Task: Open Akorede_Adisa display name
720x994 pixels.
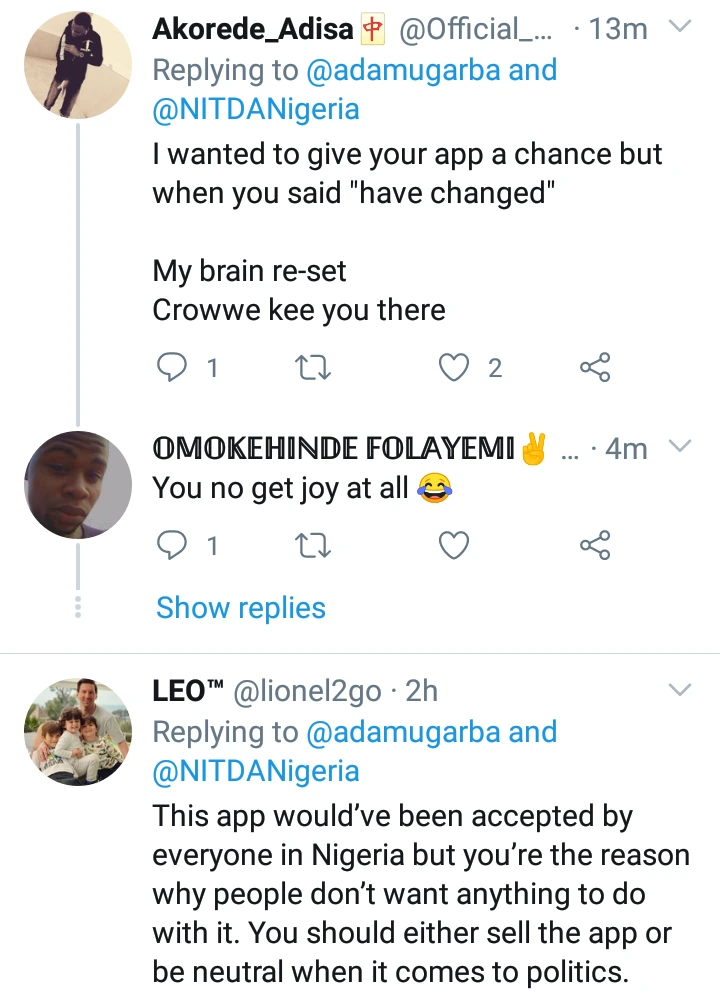Action: point(253,30)
